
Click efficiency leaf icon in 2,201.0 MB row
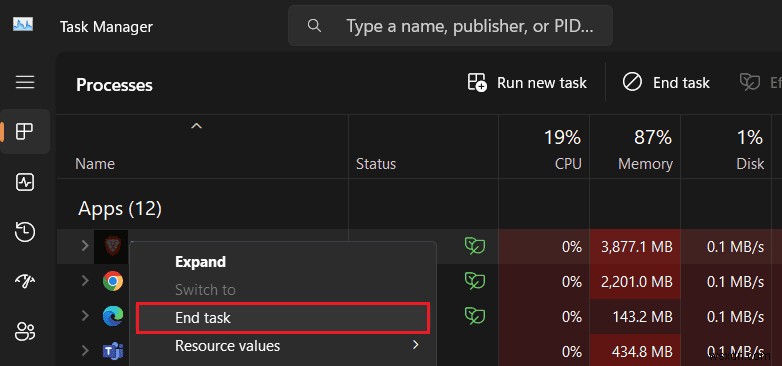click(475, 281)
